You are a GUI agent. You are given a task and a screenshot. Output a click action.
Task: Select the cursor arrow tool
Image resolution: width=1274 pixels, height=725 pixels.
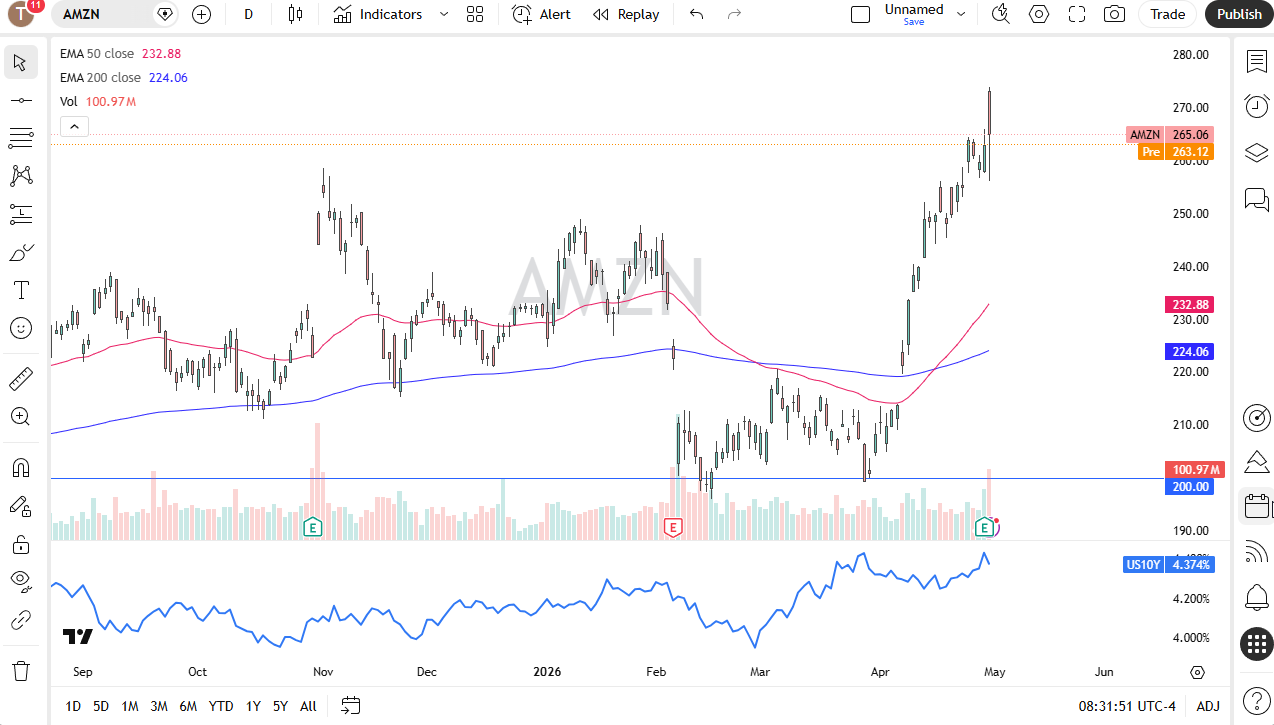pos(21,62)
